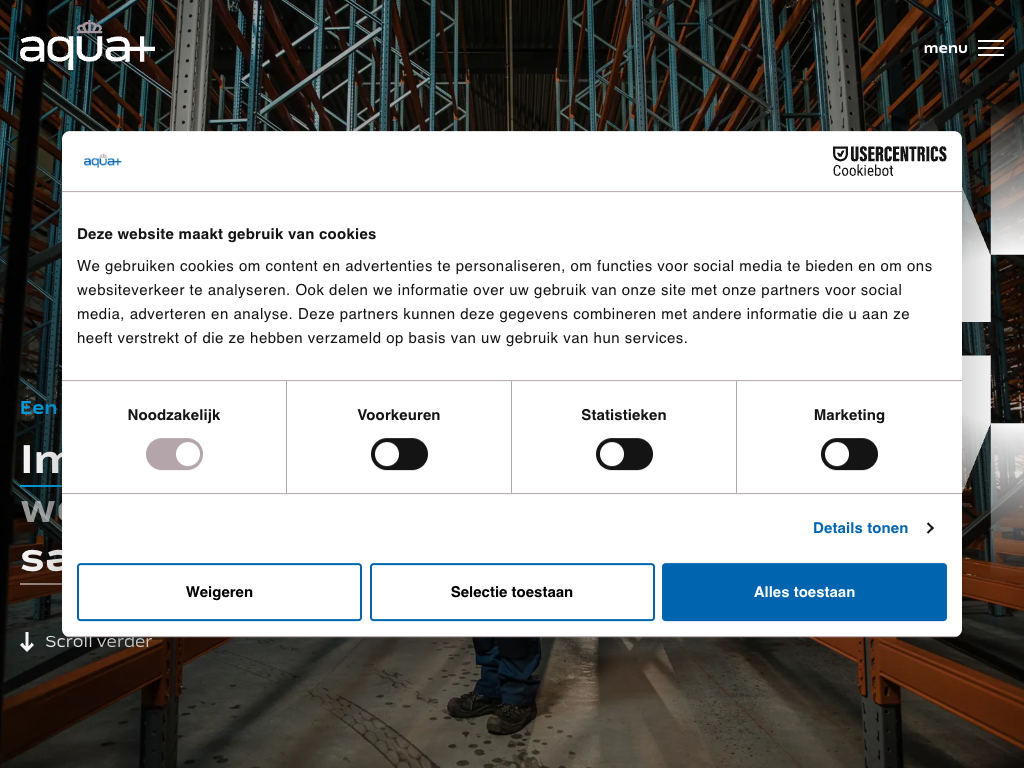The image size is (1024, 768).
Task: Click the Statistieken category label
Action: pyautogui.click(x=624, y=415)
